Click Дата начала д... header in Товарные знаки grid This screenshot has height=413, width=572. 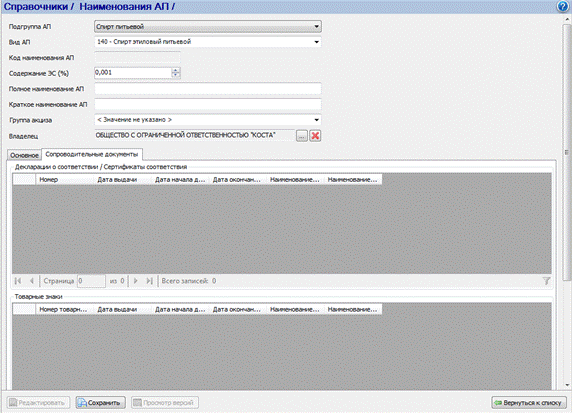click(x=180, y=309)
